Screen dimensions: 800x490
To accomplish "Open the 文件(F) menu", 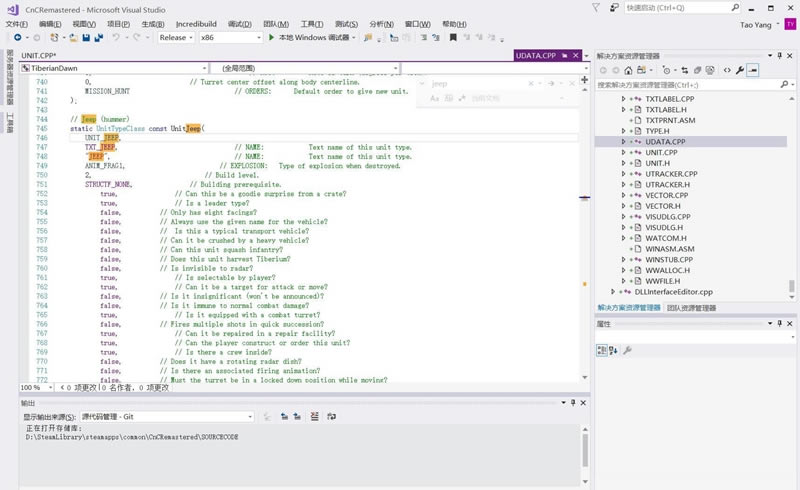I will [x=17, y=24].
